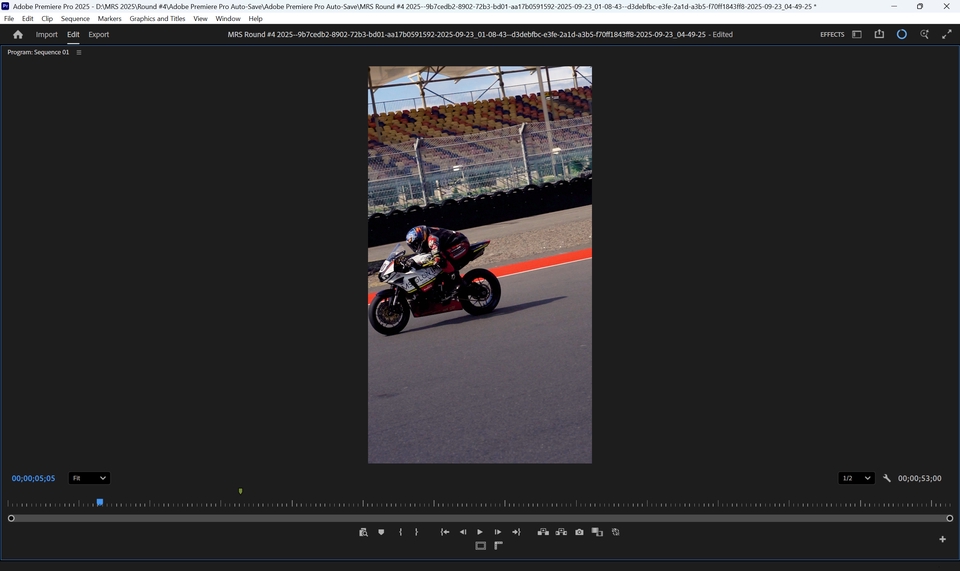Open Program monitor panel menu
The image size is (960, 571).
pyautogui.click(x=79, y=52)
